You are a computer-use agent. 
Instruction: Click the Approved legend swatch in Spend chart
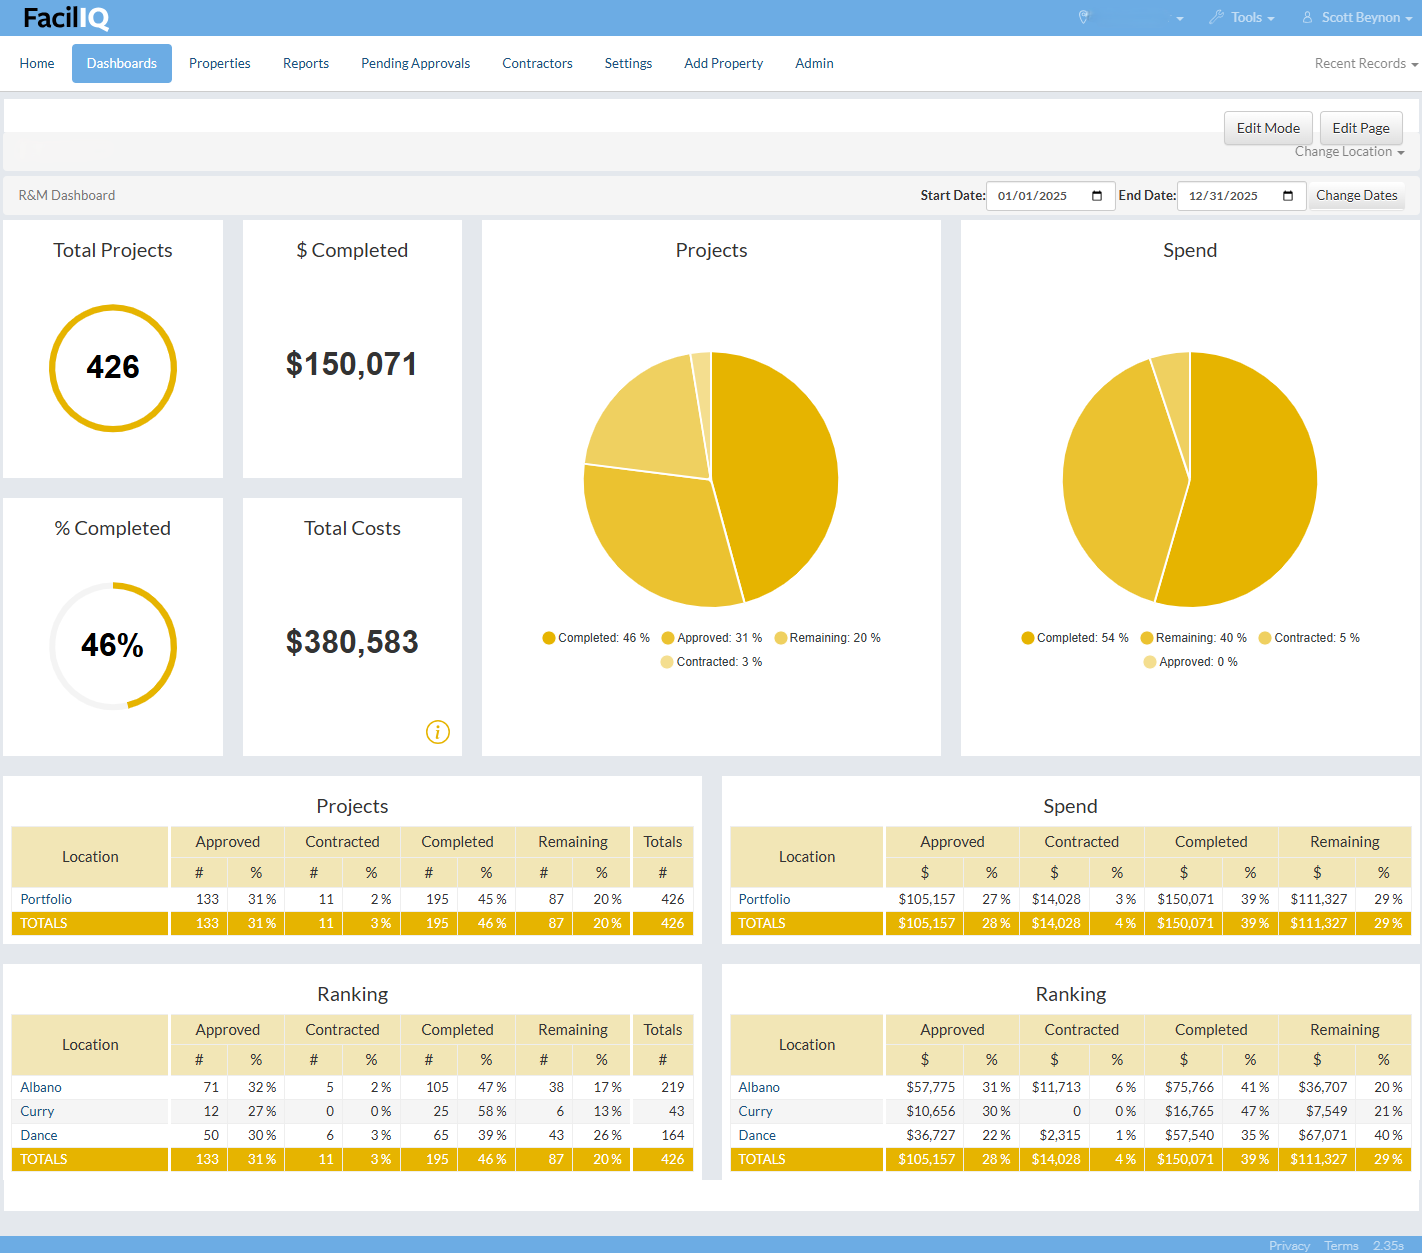tap(1150, 662)
